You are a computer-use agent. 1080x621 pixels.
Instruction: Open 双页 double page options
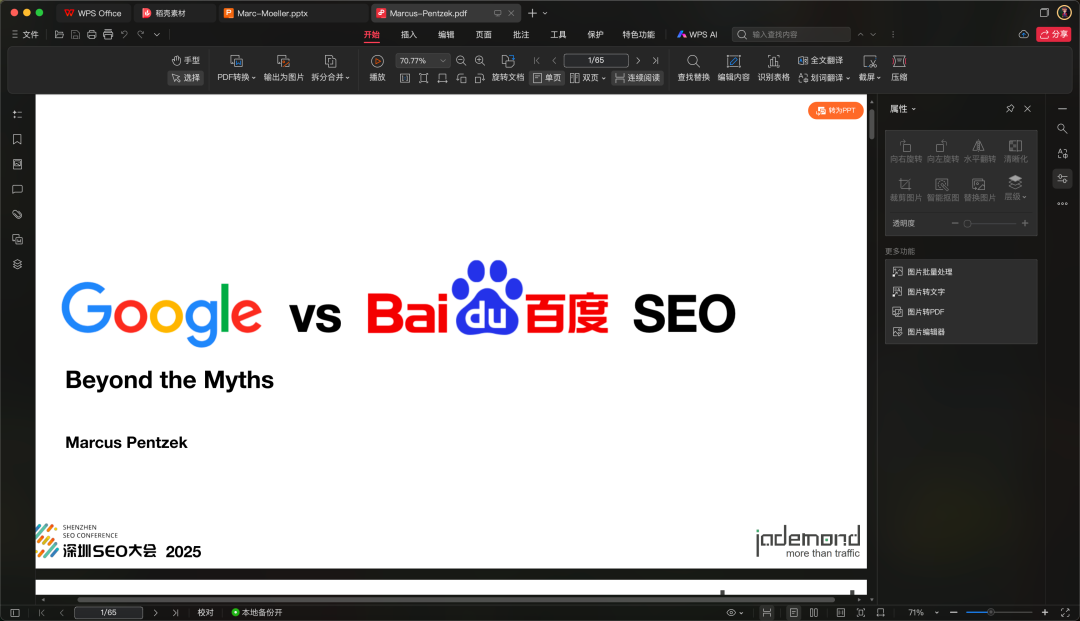tap(588, 78)
